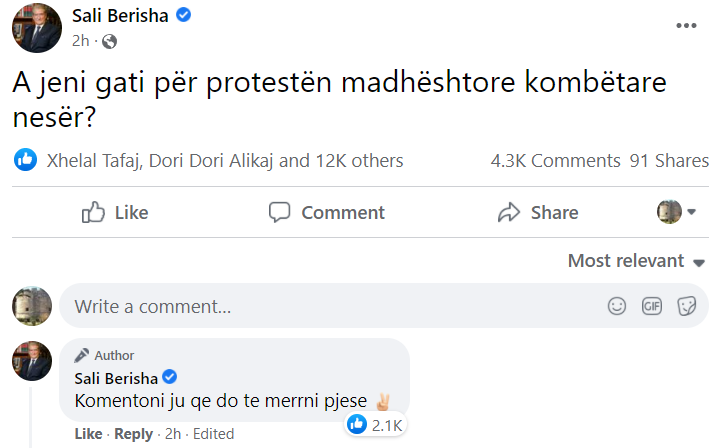
Task: Click the Comment button on the post
Action: click(x=327, y=212)
